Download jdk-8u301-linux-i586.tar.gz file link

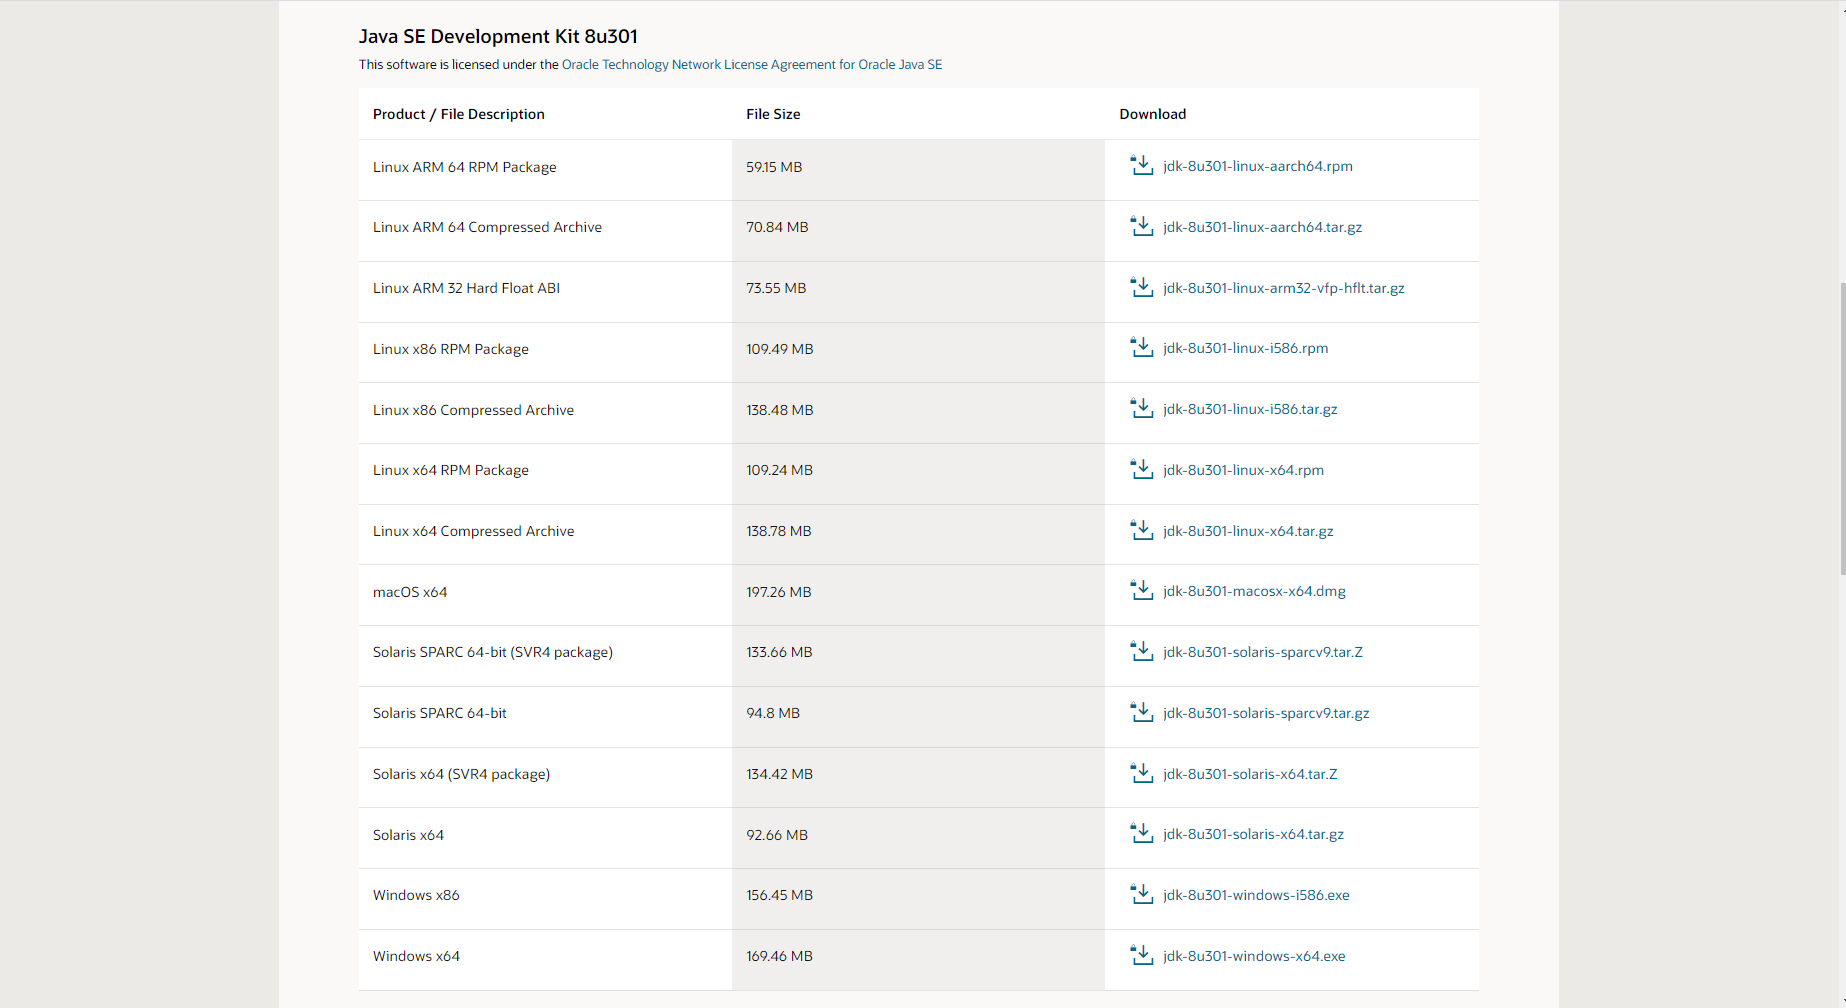1250,409
